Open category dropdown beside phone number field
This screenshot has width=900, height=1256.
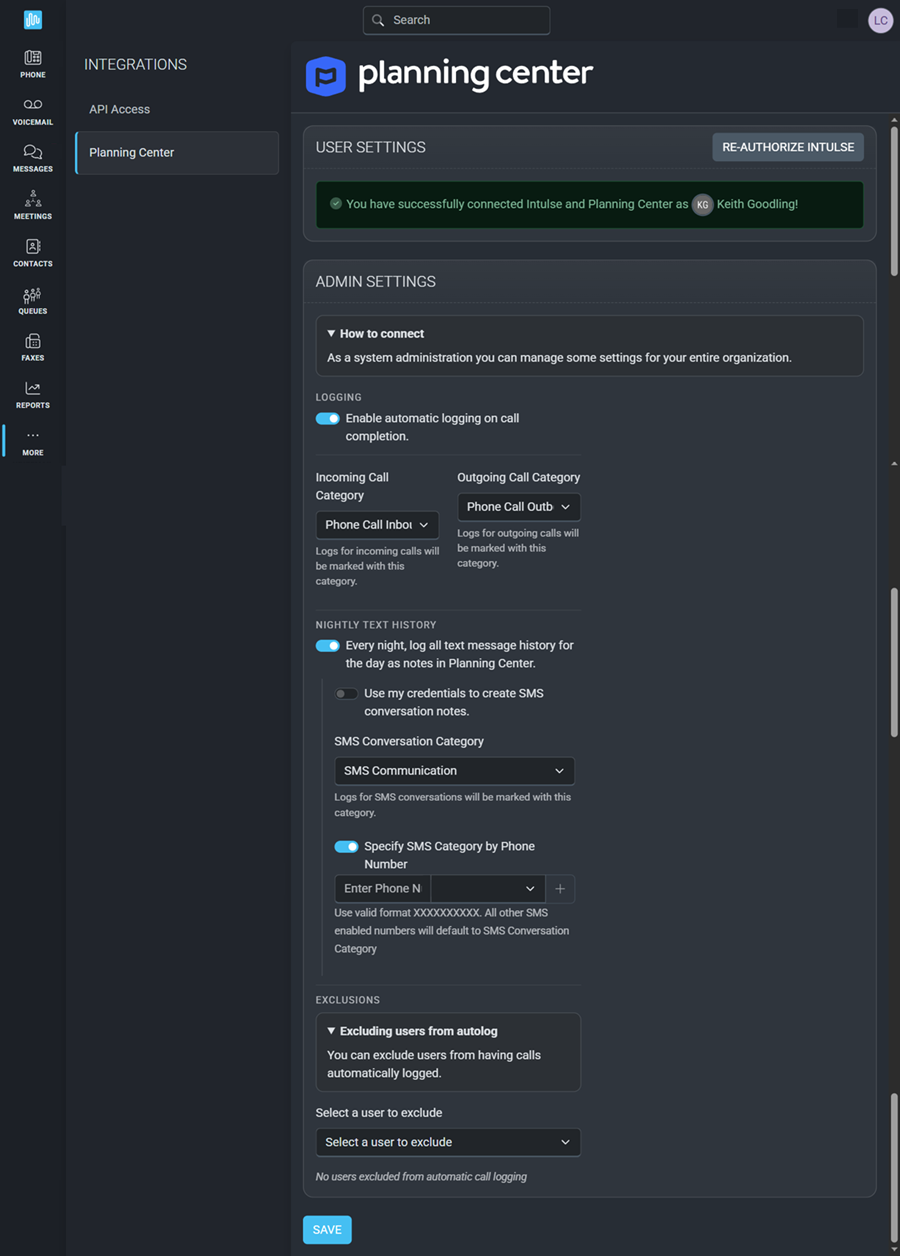pos(488,889)
